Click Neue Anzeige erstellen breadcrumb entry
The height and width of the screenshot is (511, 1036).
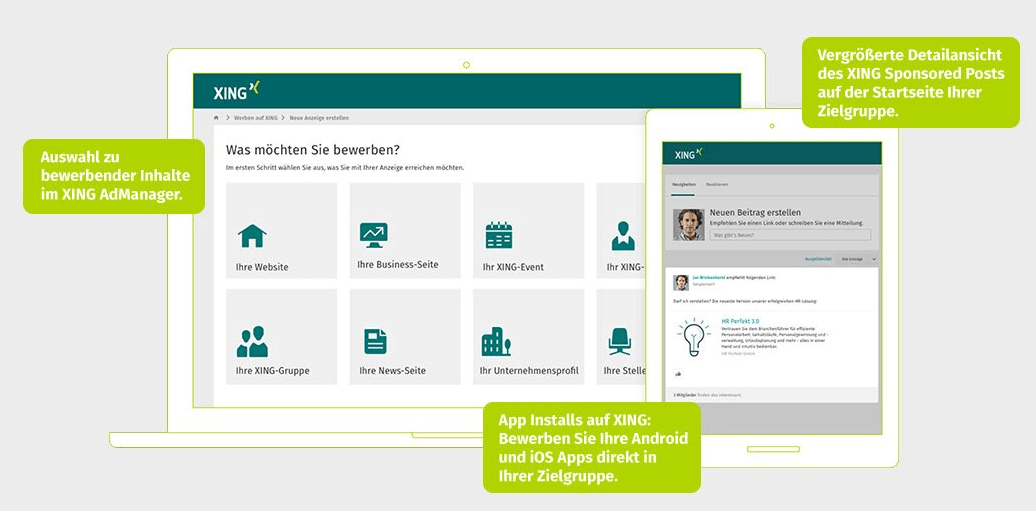319,118
